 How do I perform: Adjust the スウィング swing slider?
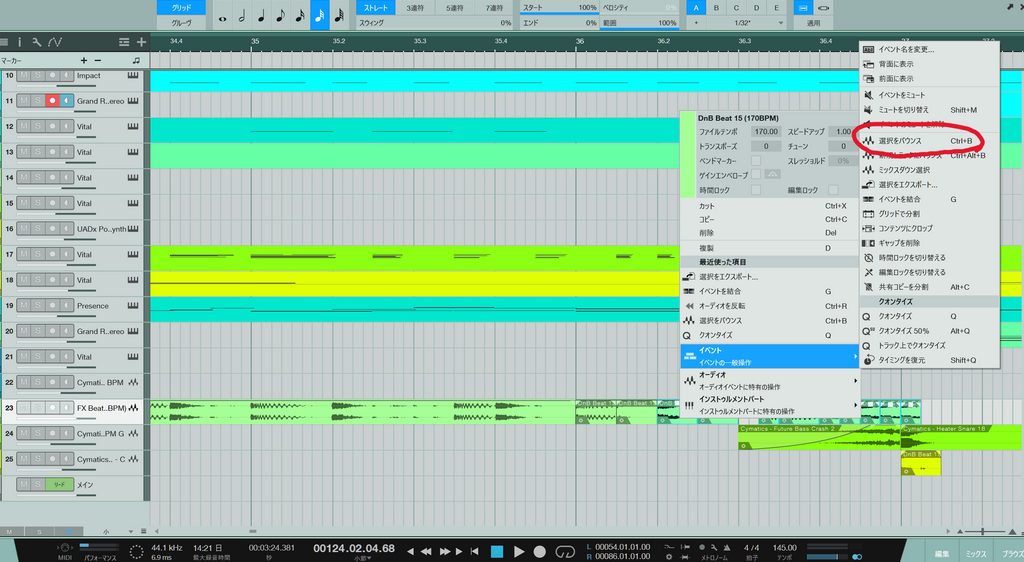[434, 23]
